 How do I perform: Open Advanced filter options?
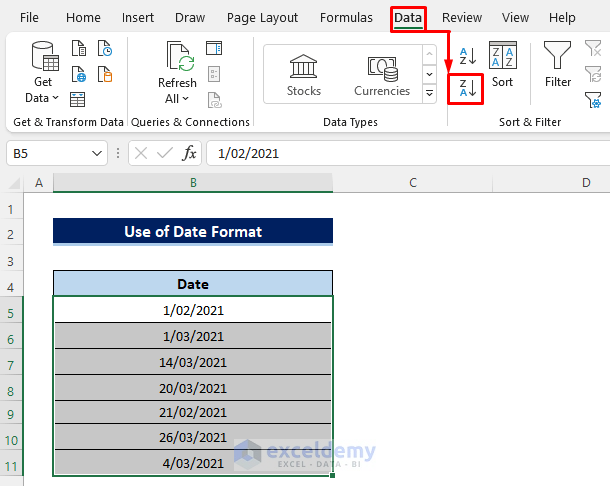click(593, 100)
